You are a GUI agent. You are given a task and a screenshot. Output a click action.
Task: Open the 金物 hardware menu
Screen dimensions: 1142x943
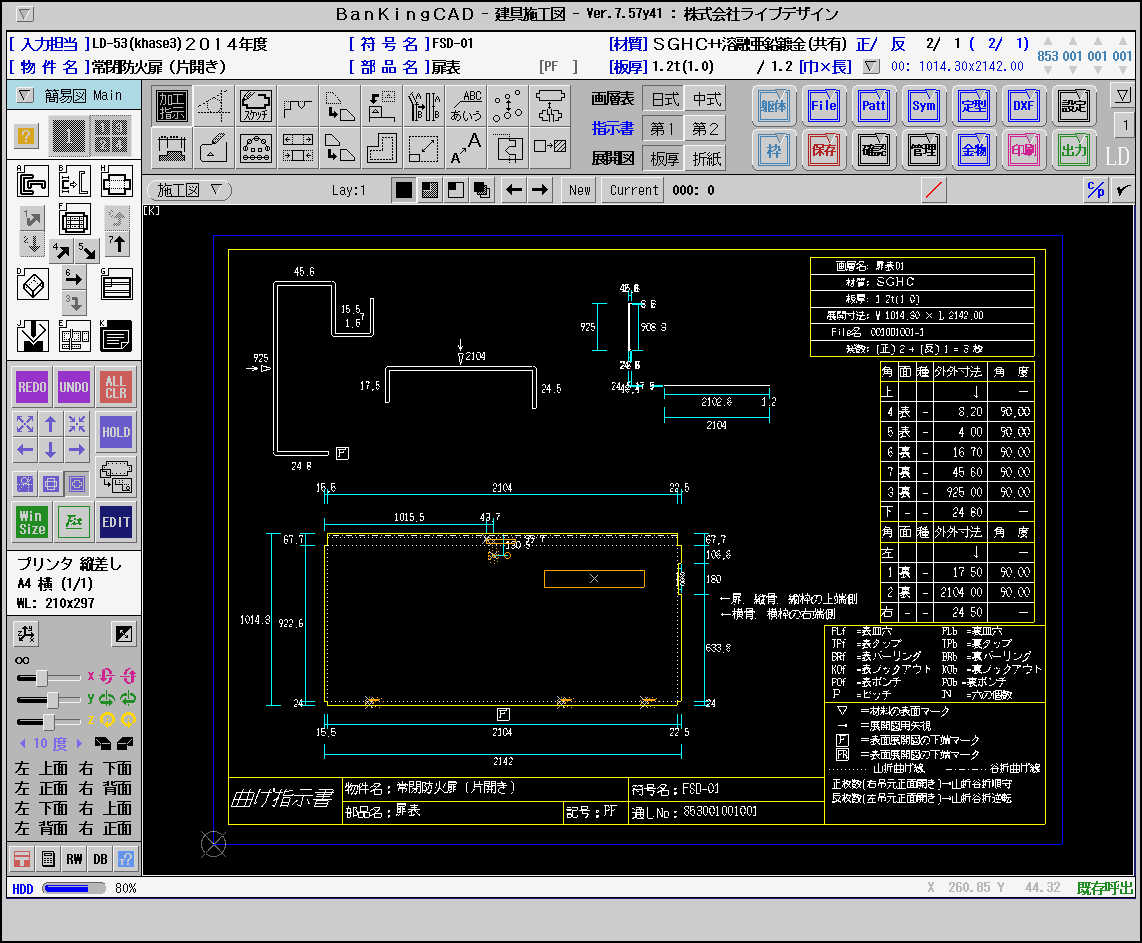tap(974, 150)
